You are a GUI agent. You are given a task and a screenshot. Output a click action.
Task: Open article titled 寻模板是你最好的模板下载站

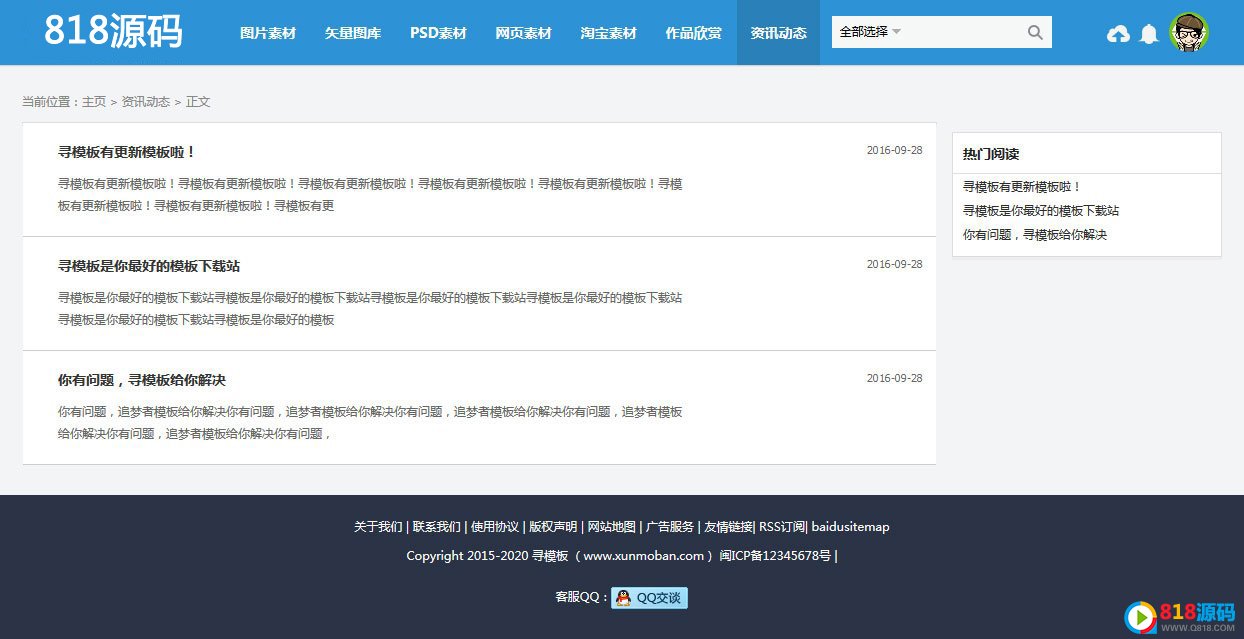149,266
